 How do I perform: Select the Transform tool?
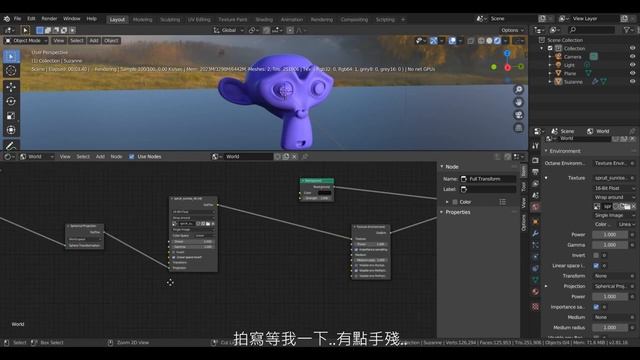click(x=11, y=130)
